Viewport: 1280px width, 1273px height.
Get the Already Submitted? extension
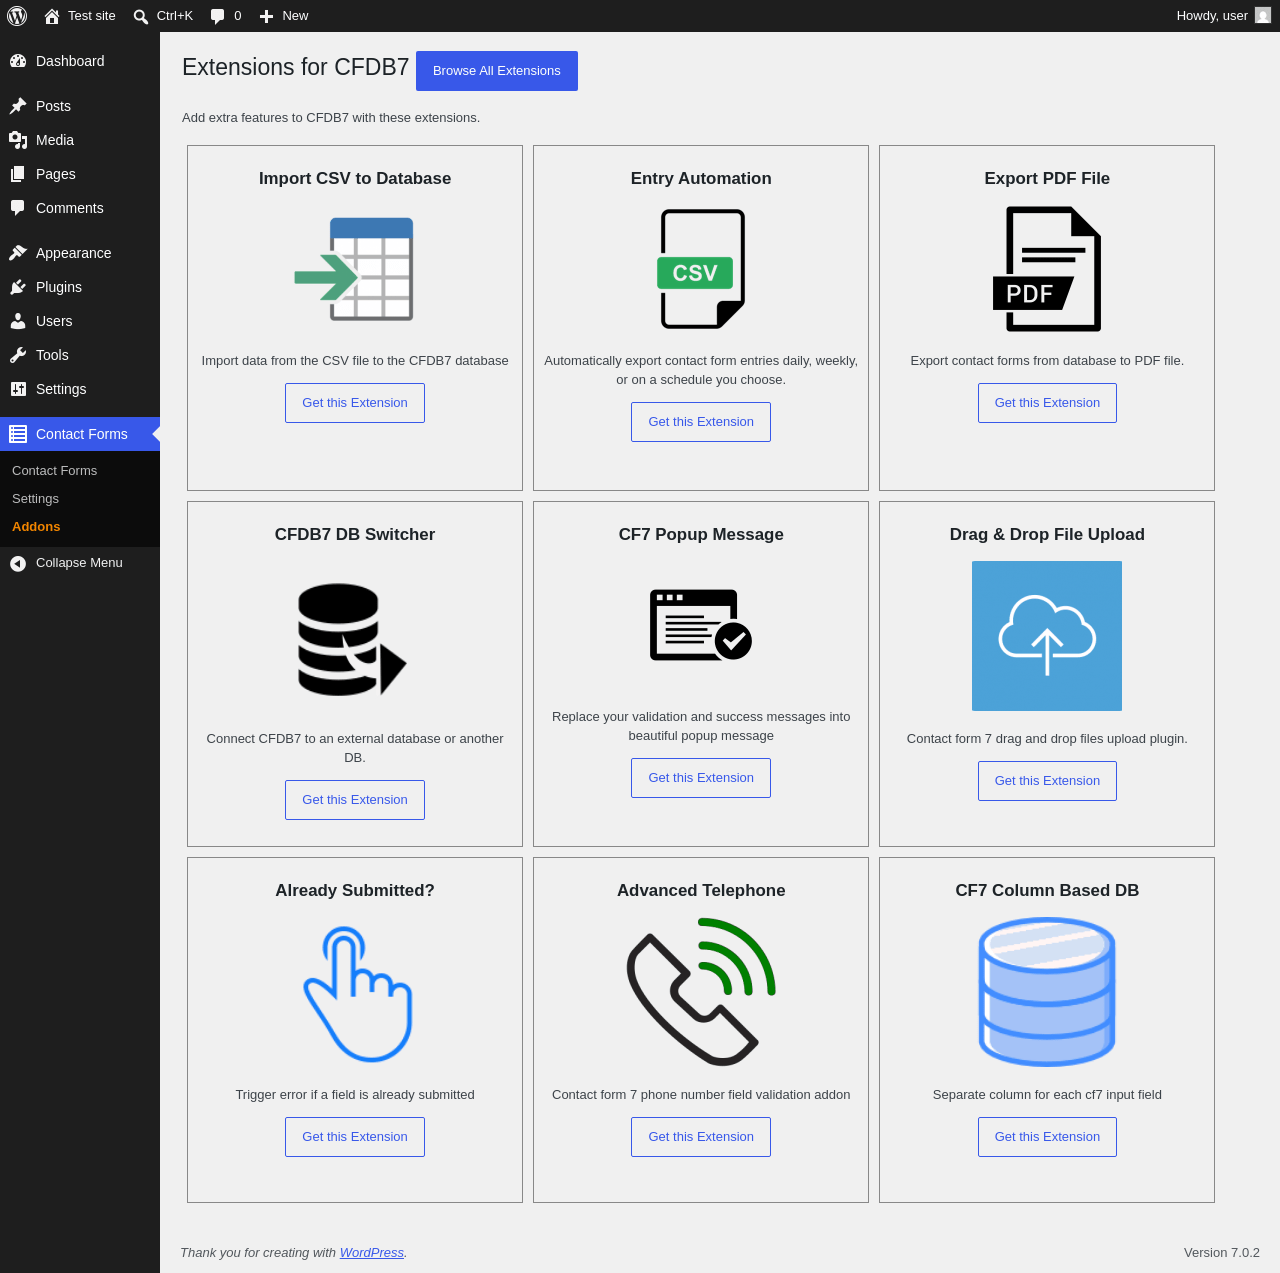[355, 1137]
